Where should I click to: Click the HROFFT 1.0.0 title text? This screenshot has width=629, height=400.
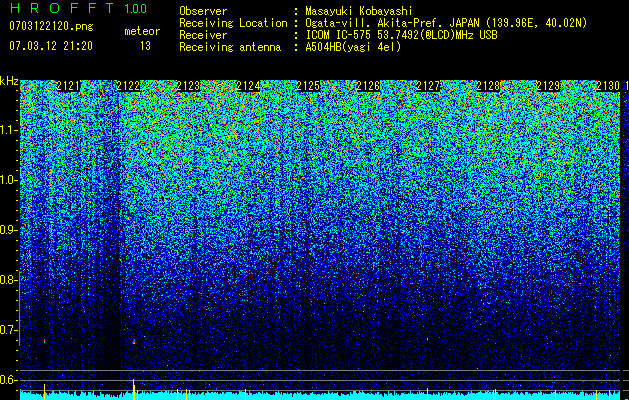click(78, 8)
